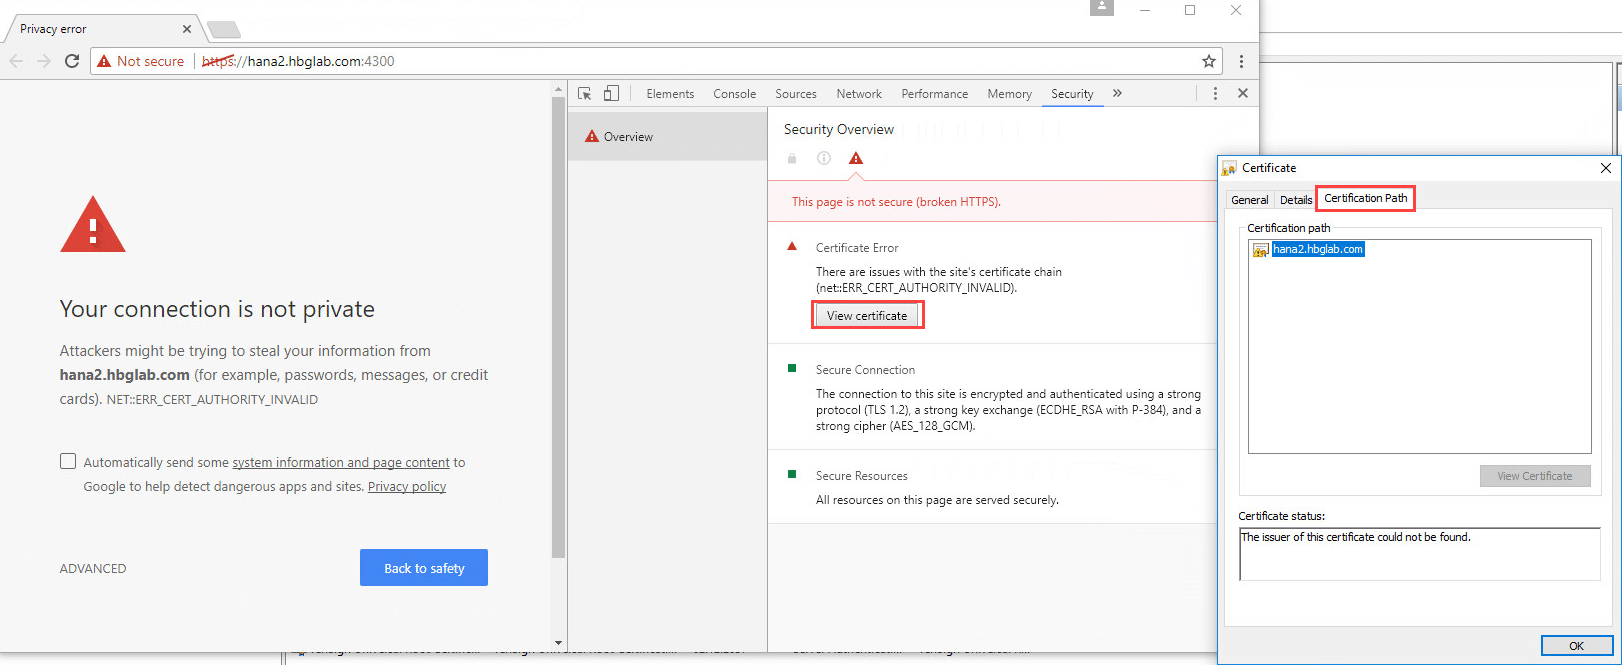The image size is (1622, 665).
Task: Close the Privacy error tab
Action: [187, 29]
